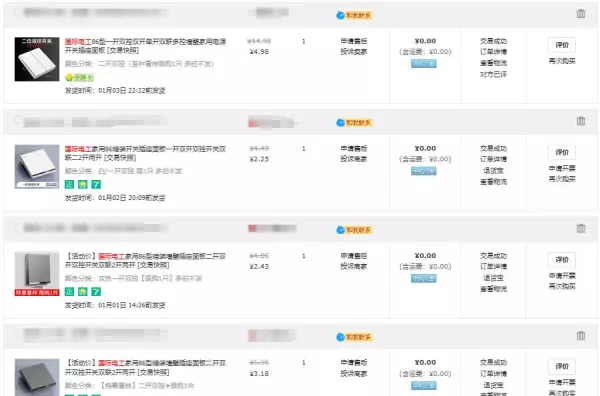Remove the ¥2.43 order using trash icon
Viewport: 600px width, 396px height.
[x=581, y=228]
